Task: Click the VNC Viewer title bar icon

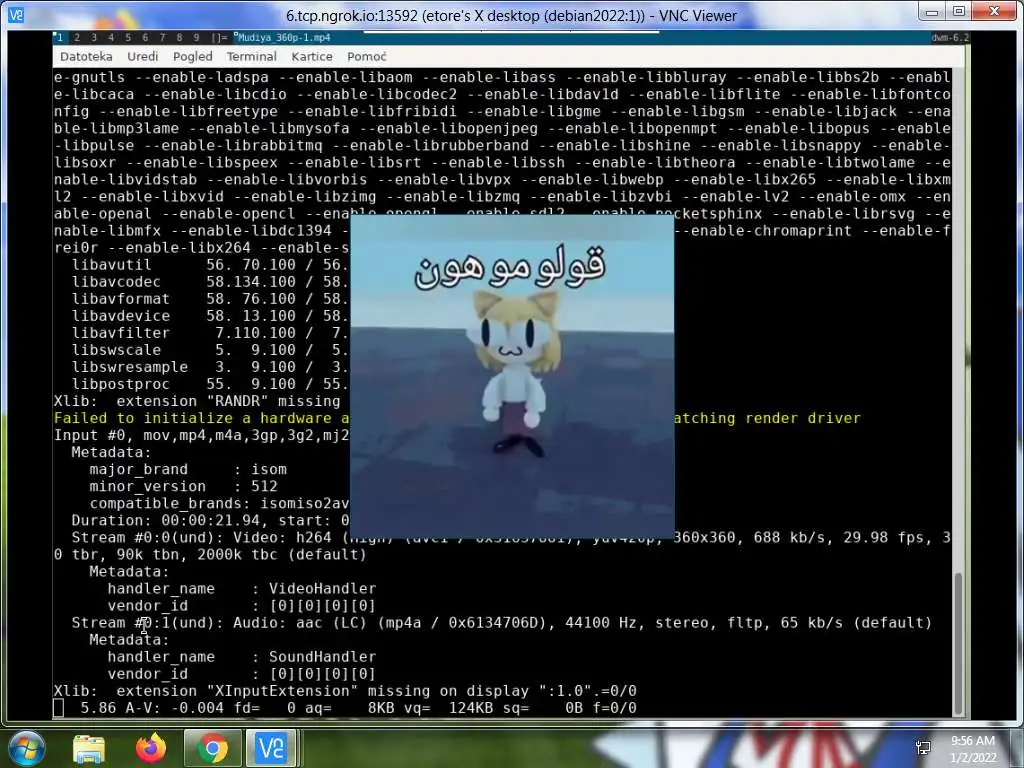Action: tap(16, 14)
